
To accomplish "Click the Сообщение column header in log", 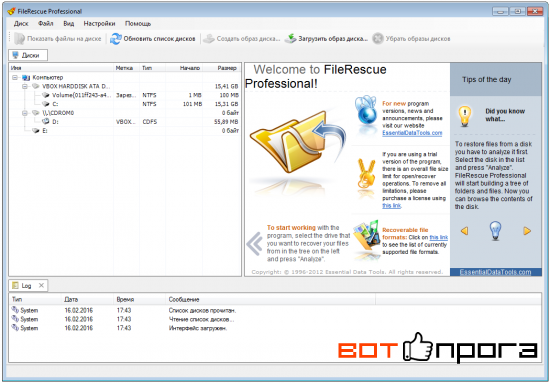I will (270, 300).
